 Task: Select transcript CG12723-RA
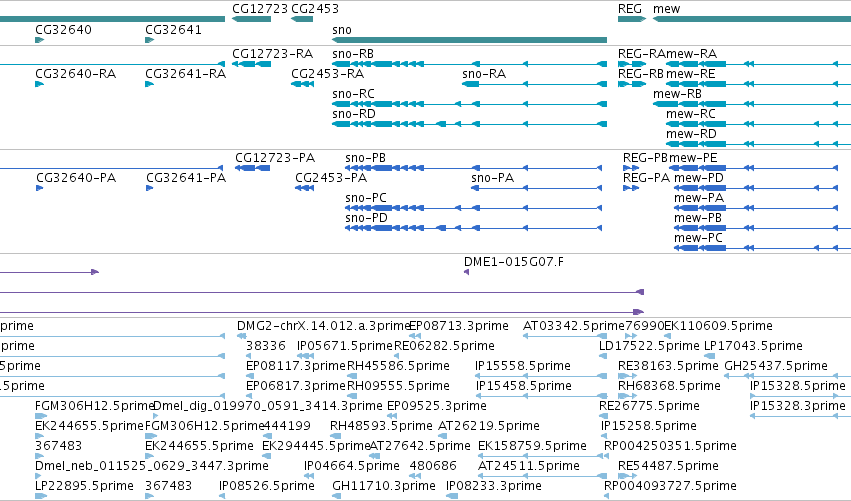pyautogui.click(x=272, y=54)
